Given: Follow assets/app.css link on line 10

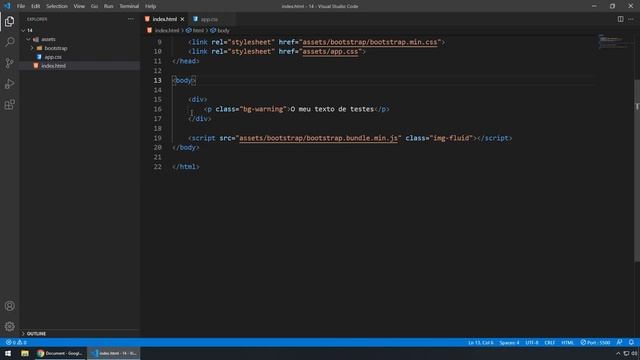Looking at the screenshot, I should point(330,52).
